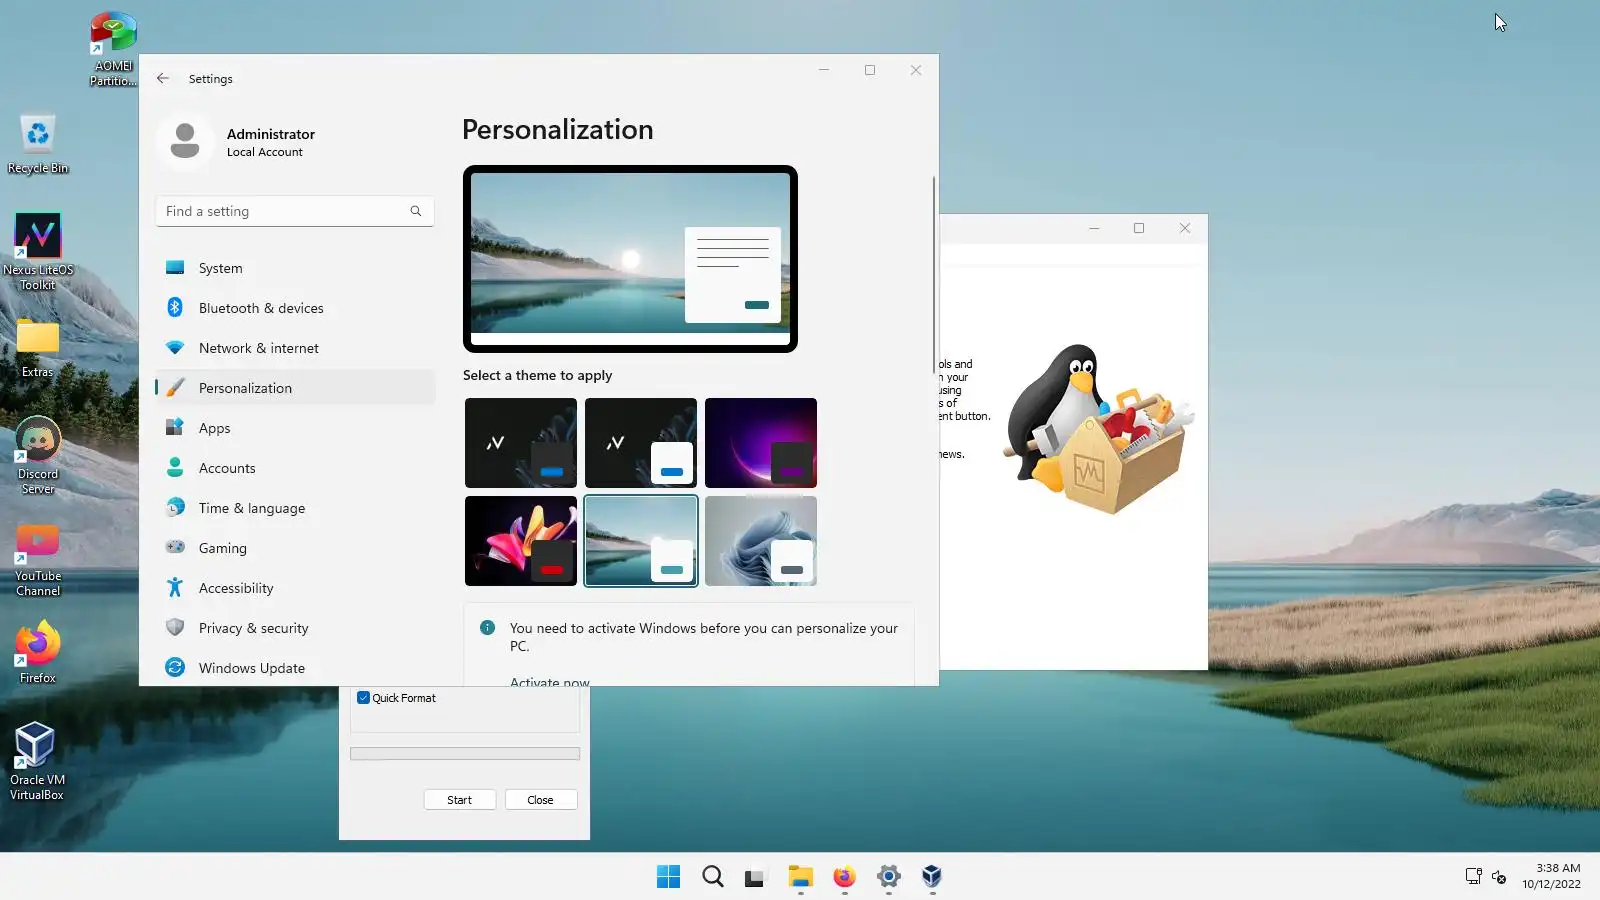Screen dimensions: 1600x900
Task: Switch to Firefox in the taskbar
Action: (844, 877)
